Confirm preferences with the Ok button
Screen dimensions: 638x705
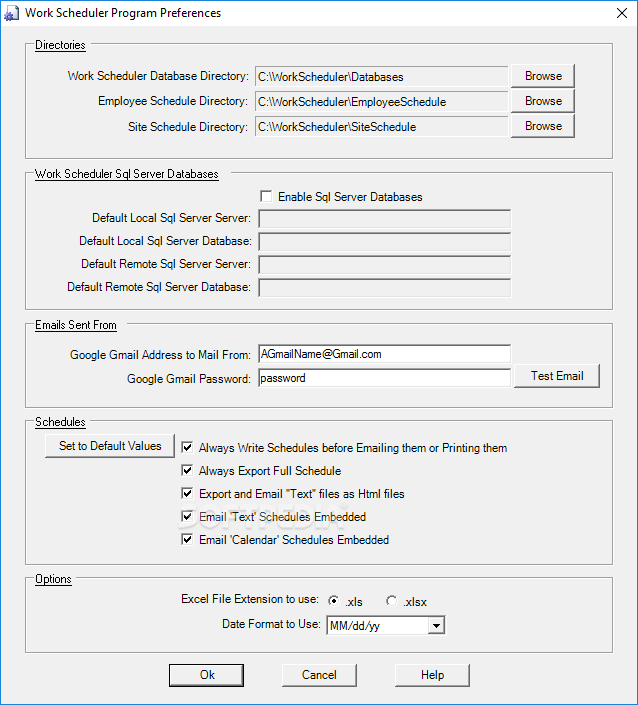206,675
